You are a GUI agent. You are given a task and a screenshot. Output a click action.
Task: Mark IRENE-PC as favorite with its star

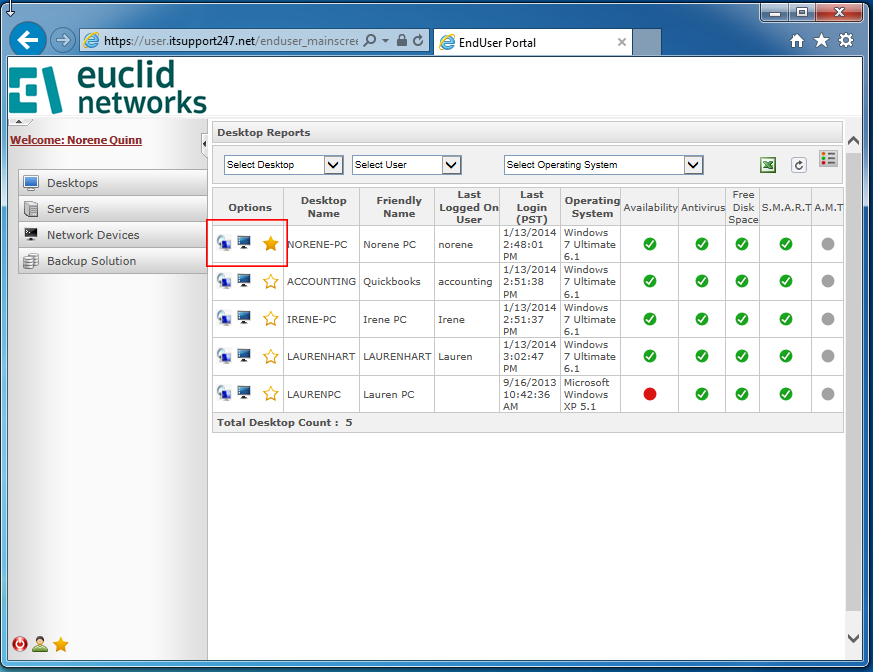coord(270,319)
